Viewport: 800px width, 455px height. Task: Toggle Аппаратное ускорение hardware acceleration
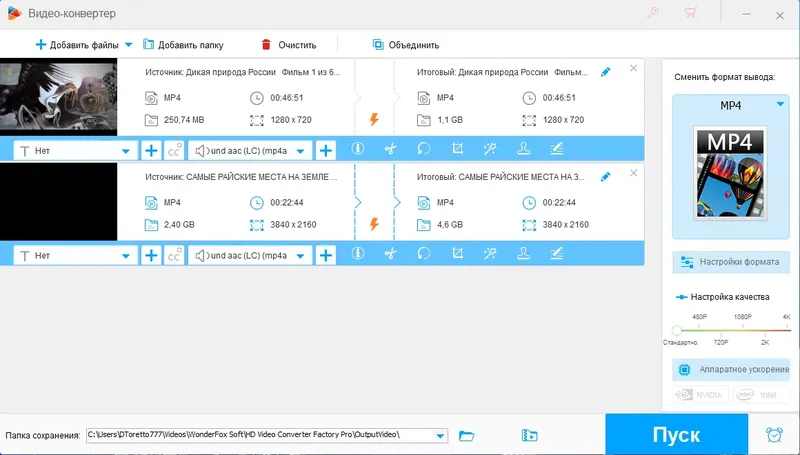731,369
